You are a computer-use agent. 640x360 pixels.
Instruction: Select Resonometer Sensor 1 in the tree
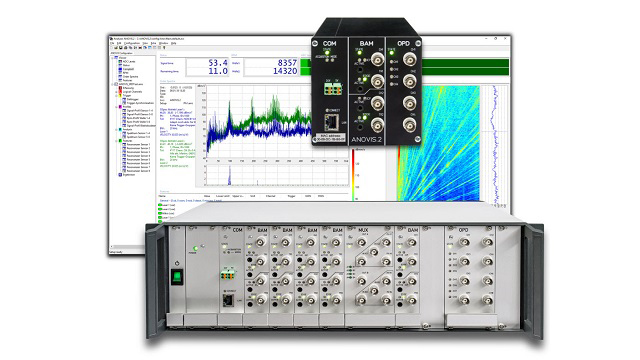coord(138,144)
